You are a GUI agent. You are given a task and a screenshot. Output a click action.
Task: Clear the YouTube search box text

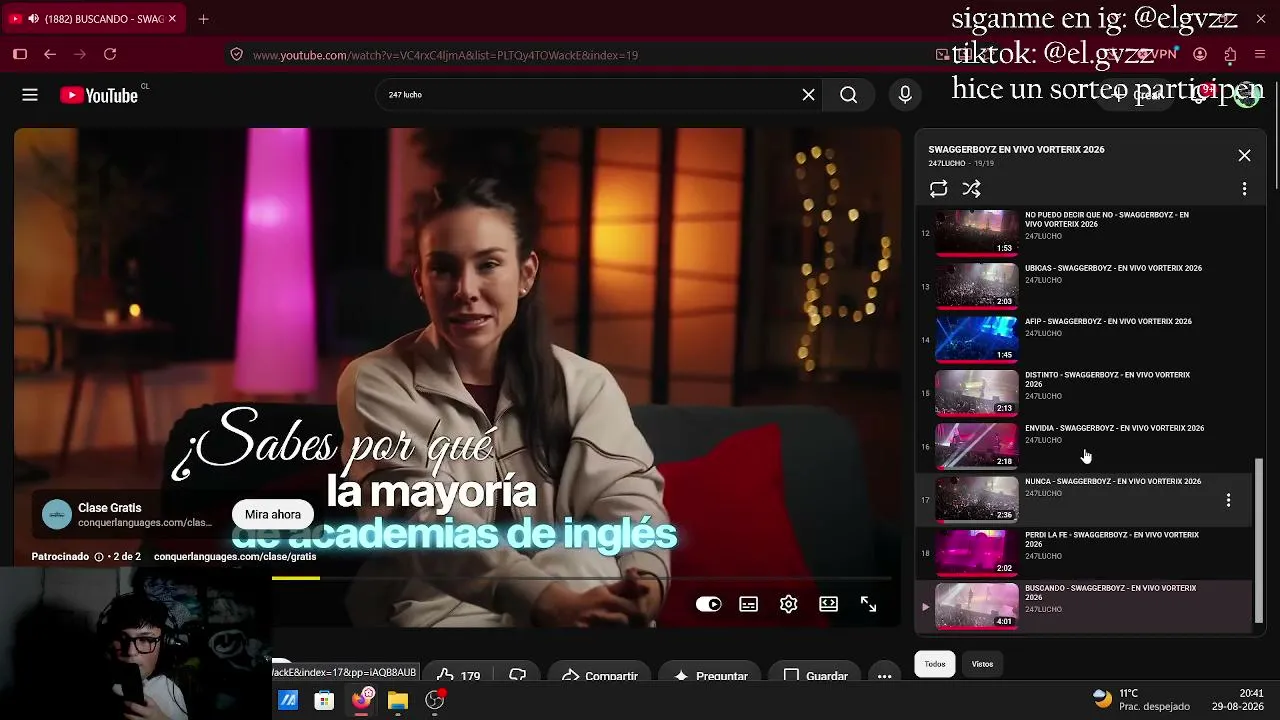pyautogui.click(x=808, y=95)
